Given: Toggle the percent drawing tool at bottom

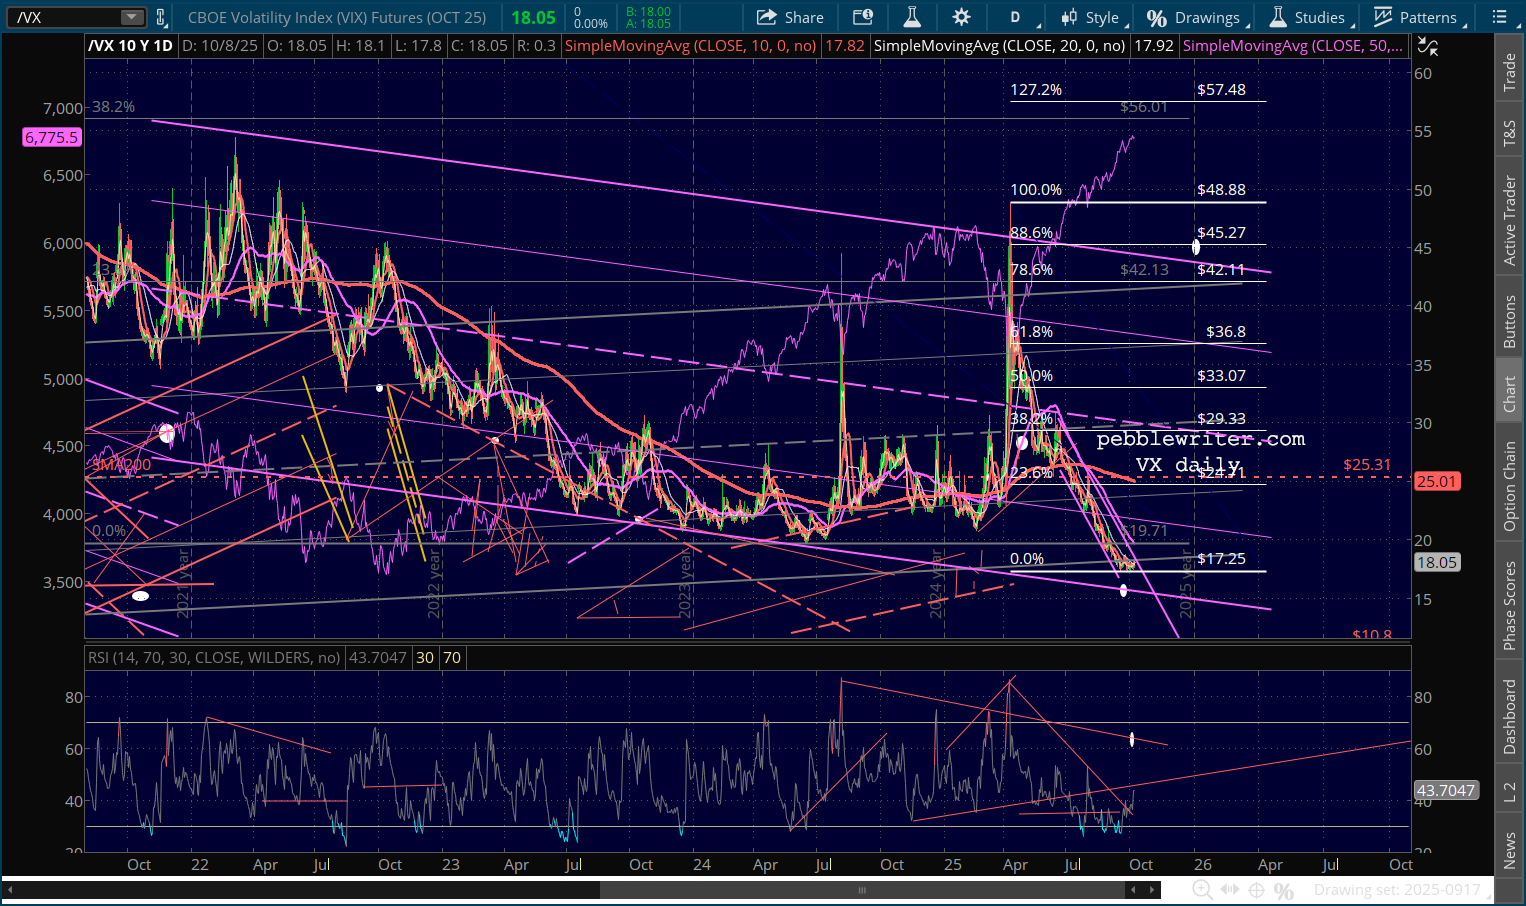Looking at the screenshot, I should pyautogui.click(x=1284, y=890).
